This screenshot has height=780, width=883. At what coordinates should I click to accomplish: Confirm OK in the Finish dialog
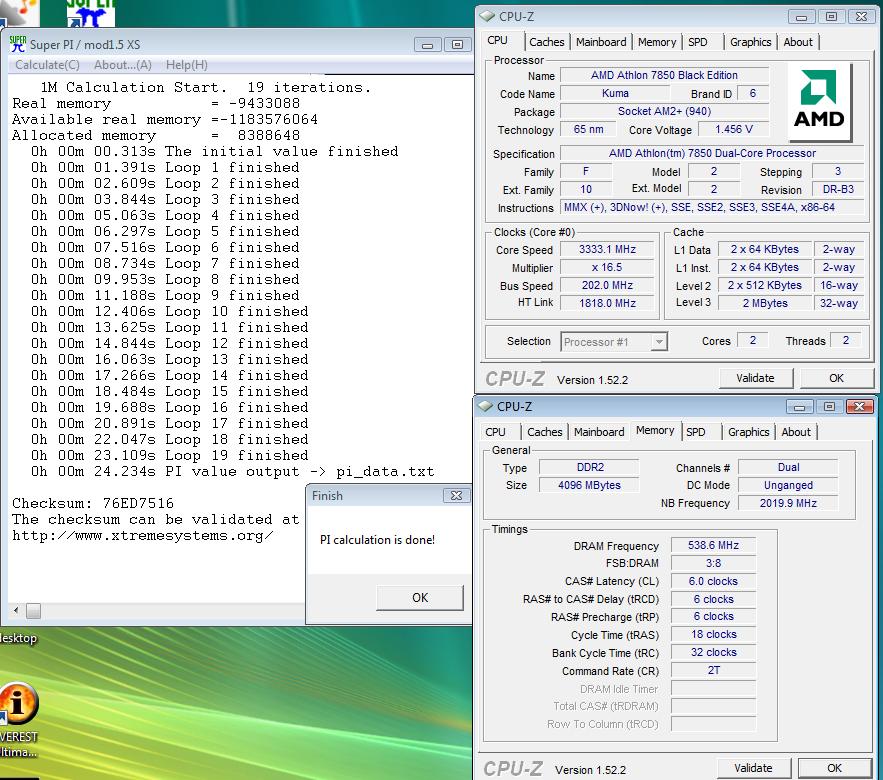point(420,598)
